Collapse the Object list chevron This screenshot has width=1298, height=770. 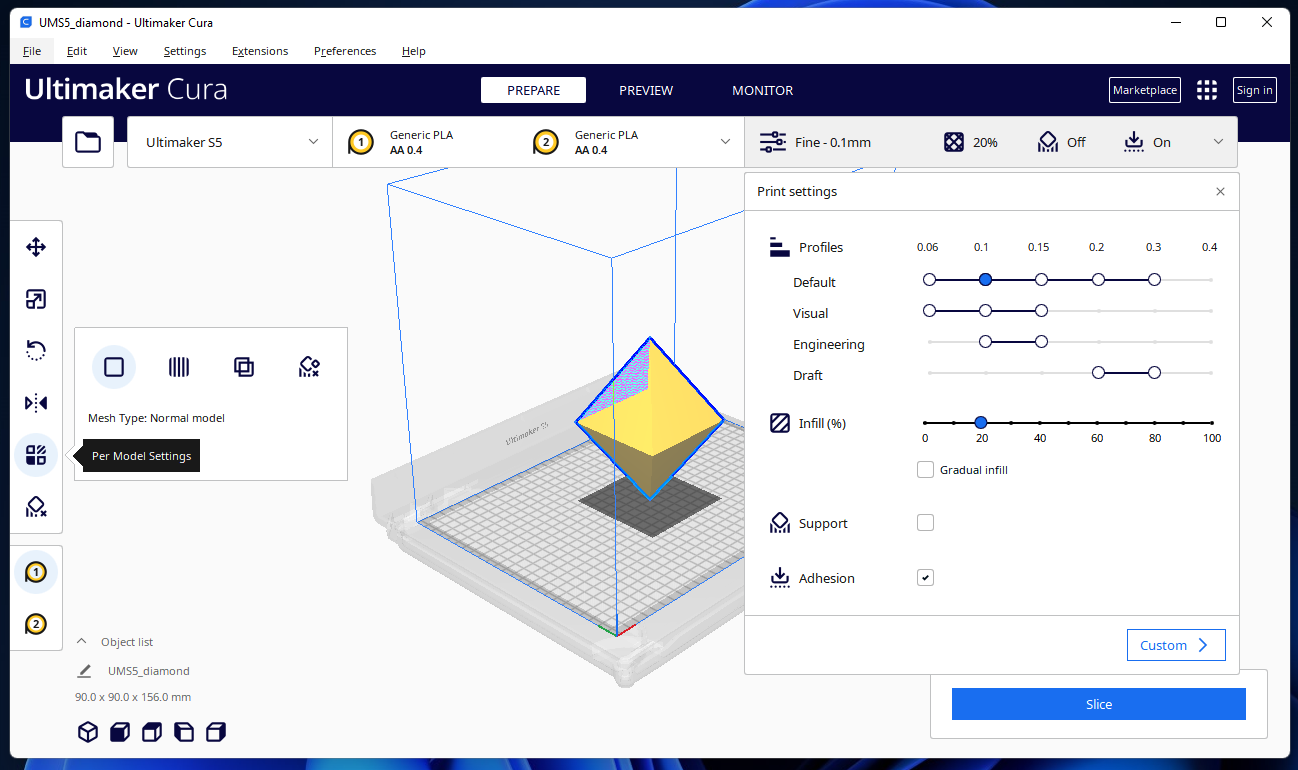click(82, 642)
